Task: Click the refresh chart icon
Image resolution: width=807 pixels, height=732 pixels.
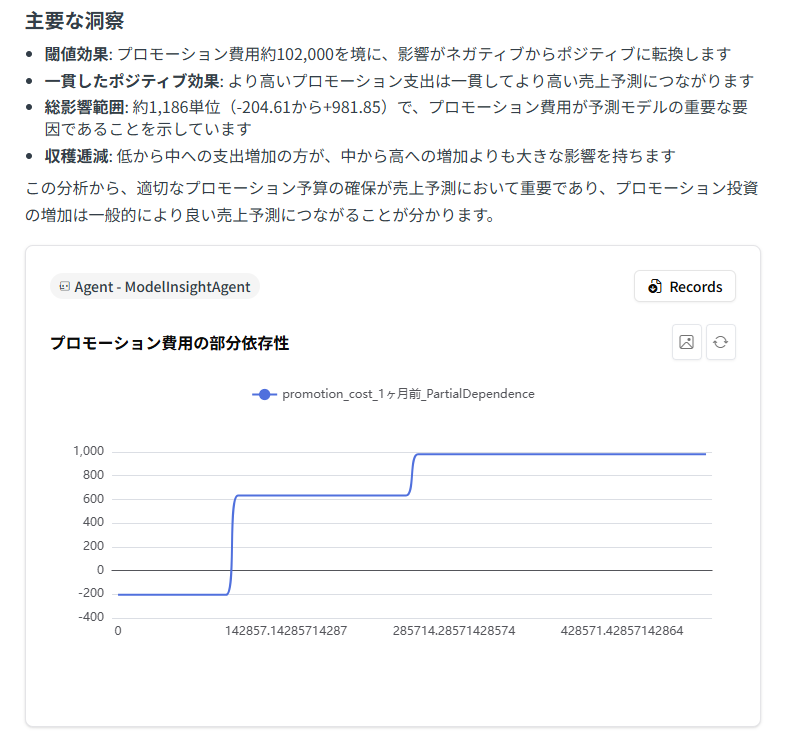Action: pyautogui.click(x=720, y=342)
